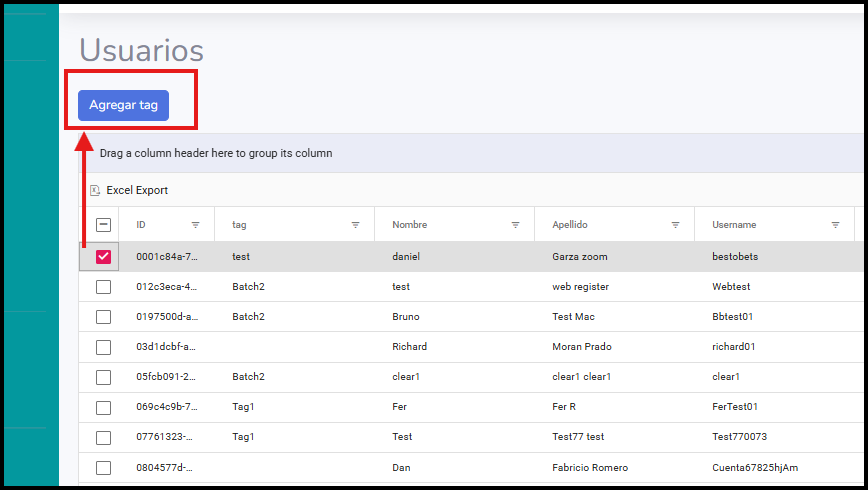This screenshot has width=868, height=490.
Task: Click username cell 'richard01'
Action: 733,347
